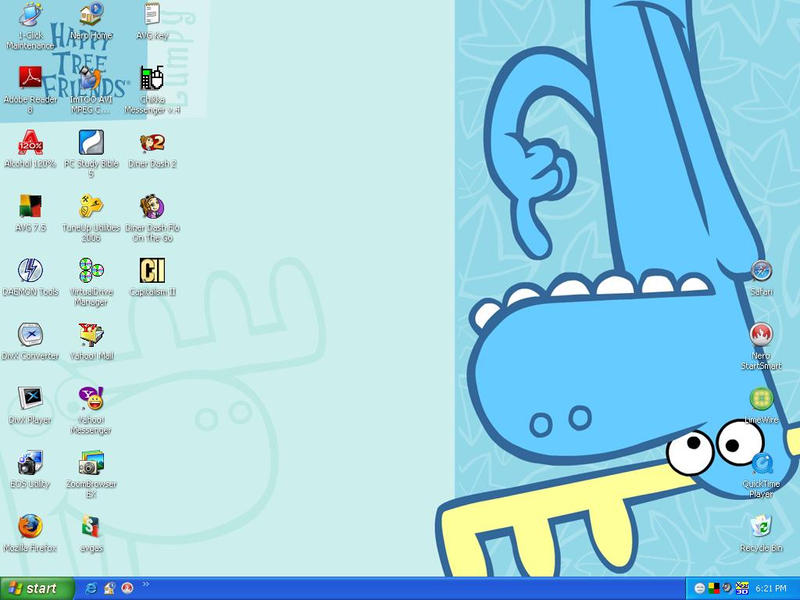
Task: Open TuneUp Utilities 2006 shortcut
Action: click(x=91, y=207)
